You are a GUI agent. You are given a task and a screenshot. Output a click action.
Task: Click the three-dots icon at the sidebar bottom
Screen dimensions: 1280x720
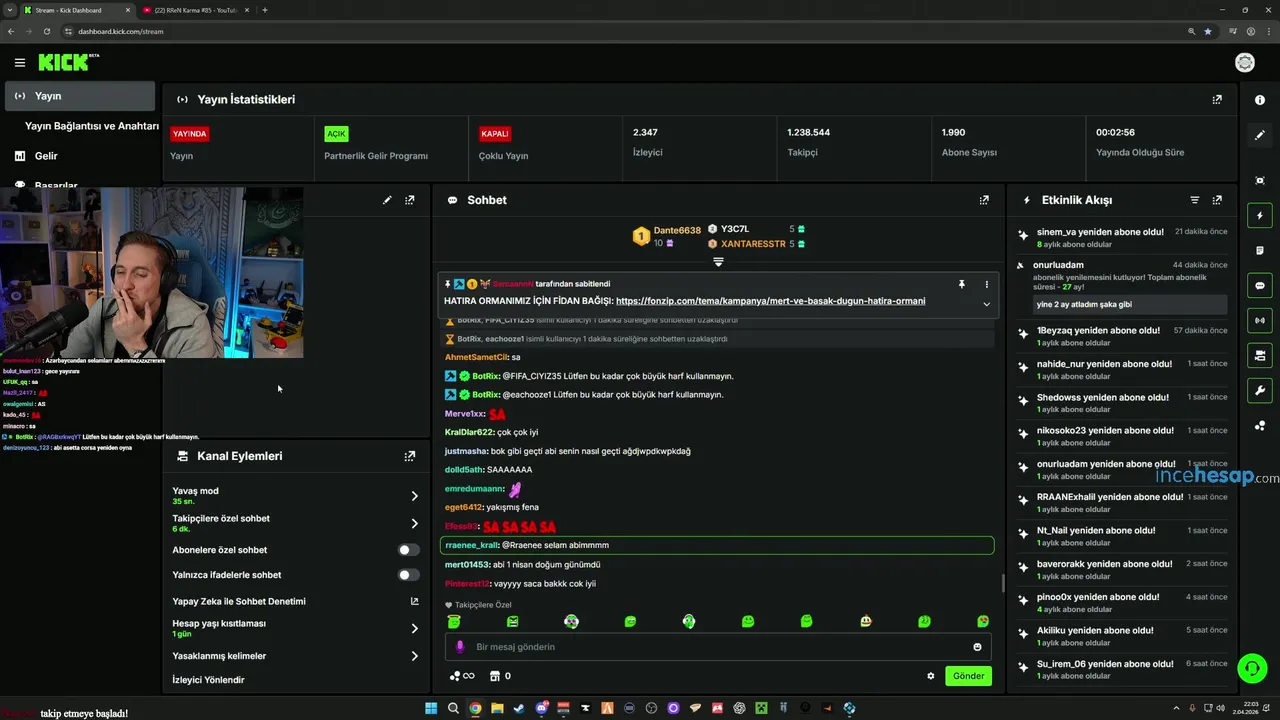pyautogui.click(x=1260, y=426)
